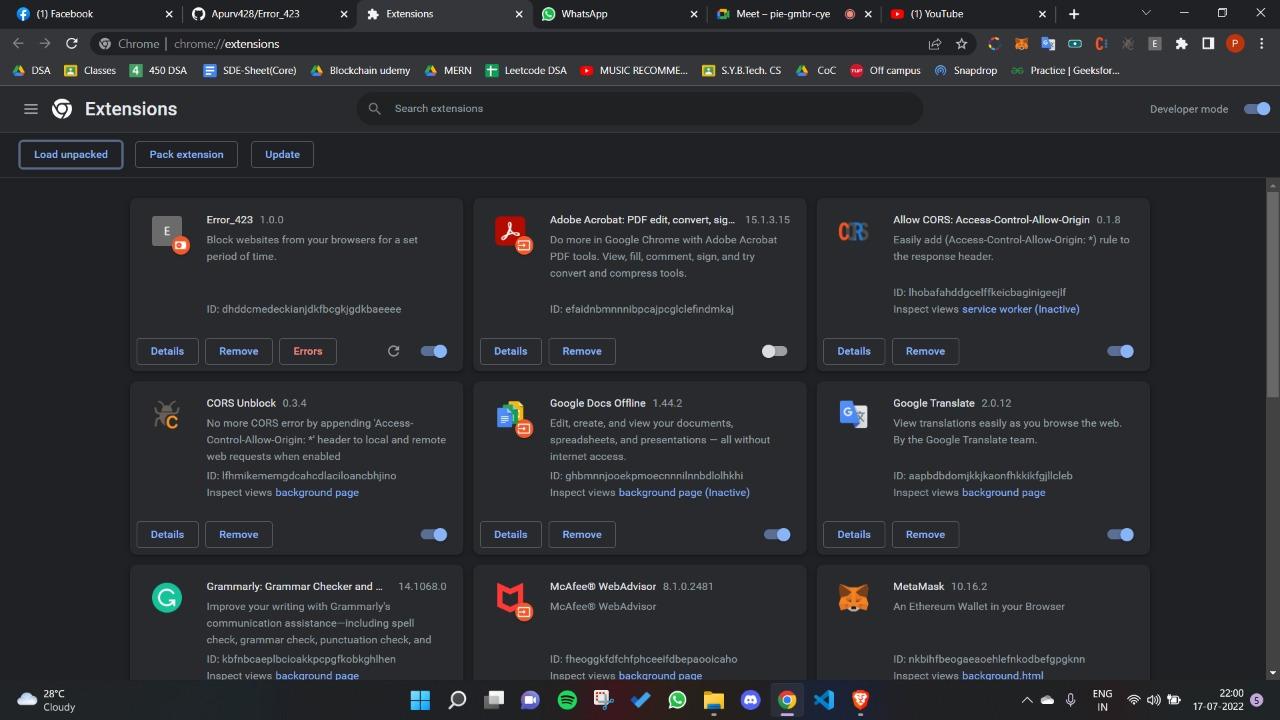Toggle Developer mode switch
This screenshot has width=1280, height=720.
coord(1257,109)
